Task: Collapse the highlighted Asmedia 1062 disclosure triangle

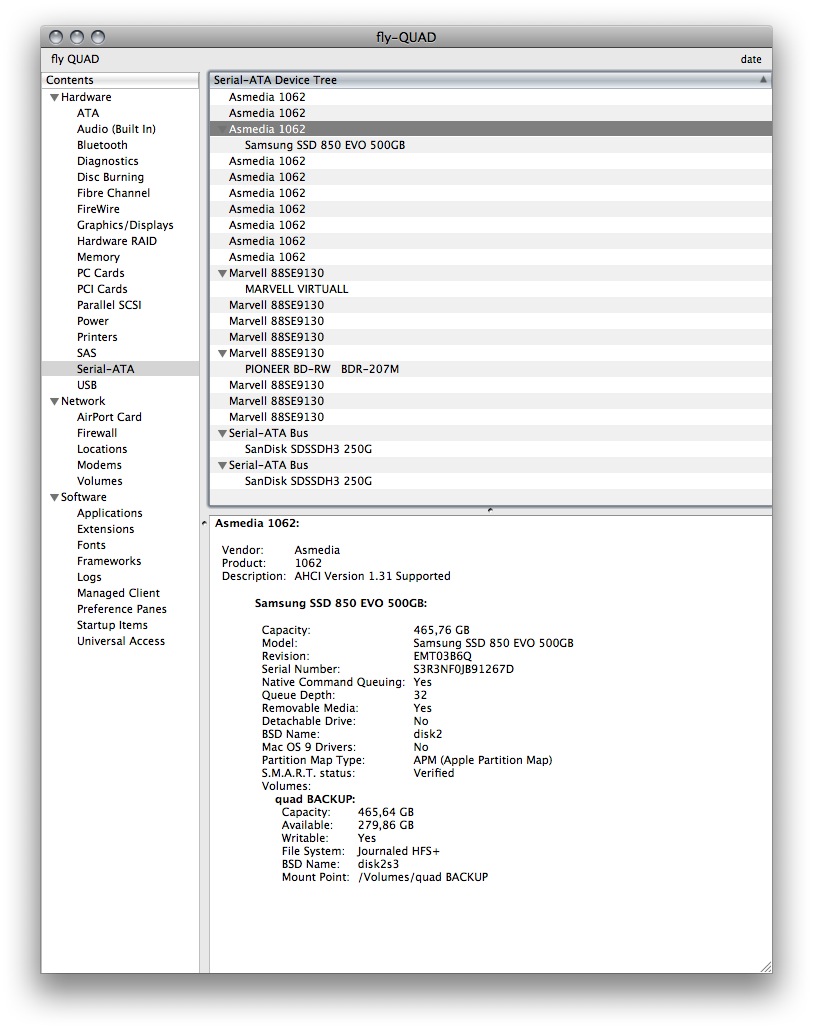Action: tap(222, 129)
